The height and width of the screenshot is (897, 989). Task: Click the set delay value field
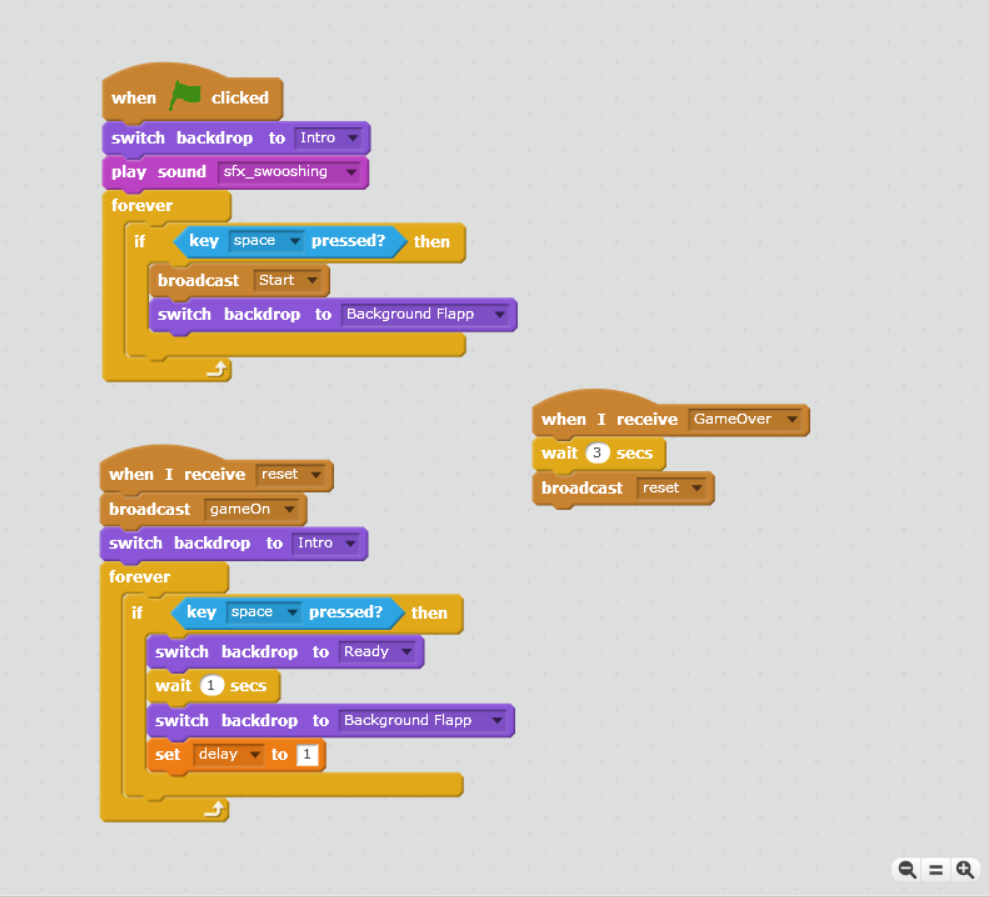pyautogui.click(x=308, y=755)
